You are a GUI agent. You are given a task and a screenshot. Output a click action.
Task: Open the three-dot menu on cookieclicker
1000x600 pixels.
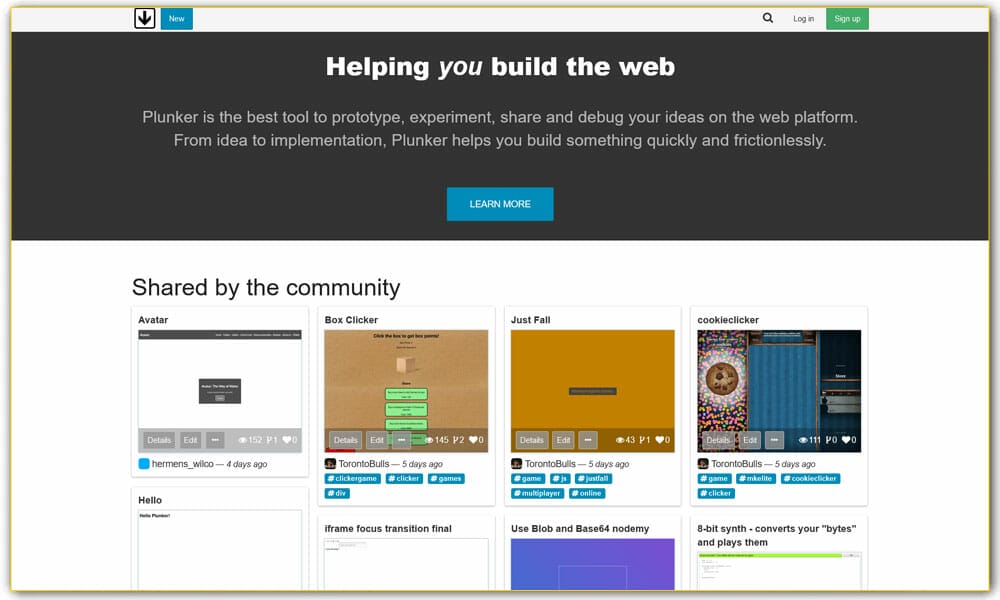click(x=774, y=440)
